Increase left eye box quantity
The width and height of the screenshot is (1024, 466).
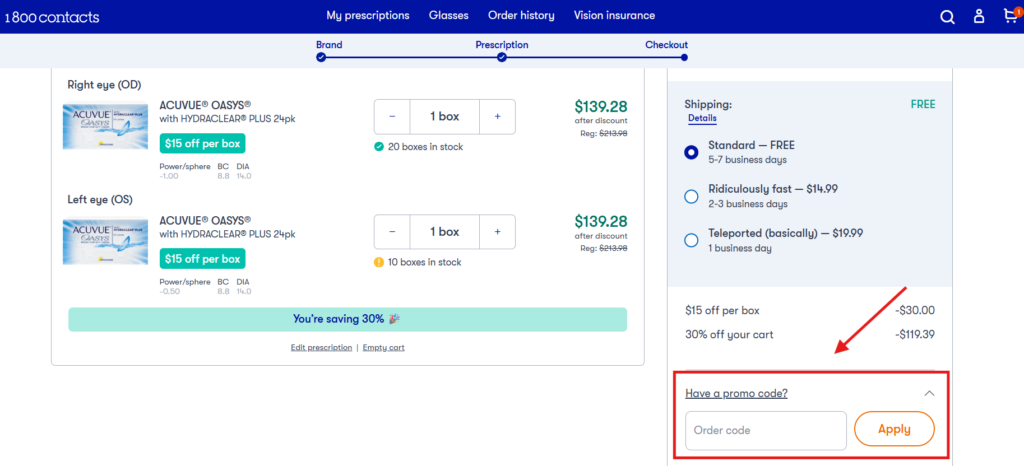click(497, 232)
